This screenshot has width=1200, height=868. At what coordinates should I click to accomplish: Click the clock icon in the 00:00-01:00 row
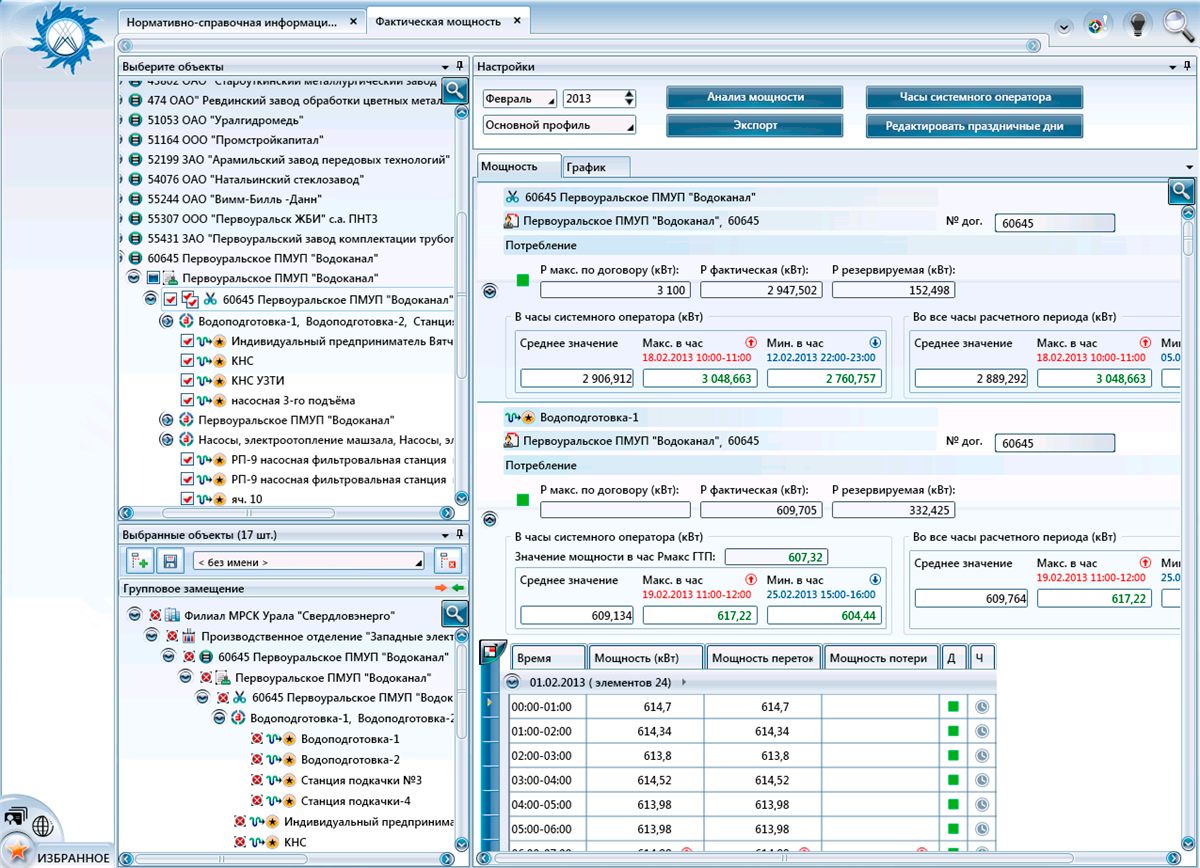tap(982, 706)
